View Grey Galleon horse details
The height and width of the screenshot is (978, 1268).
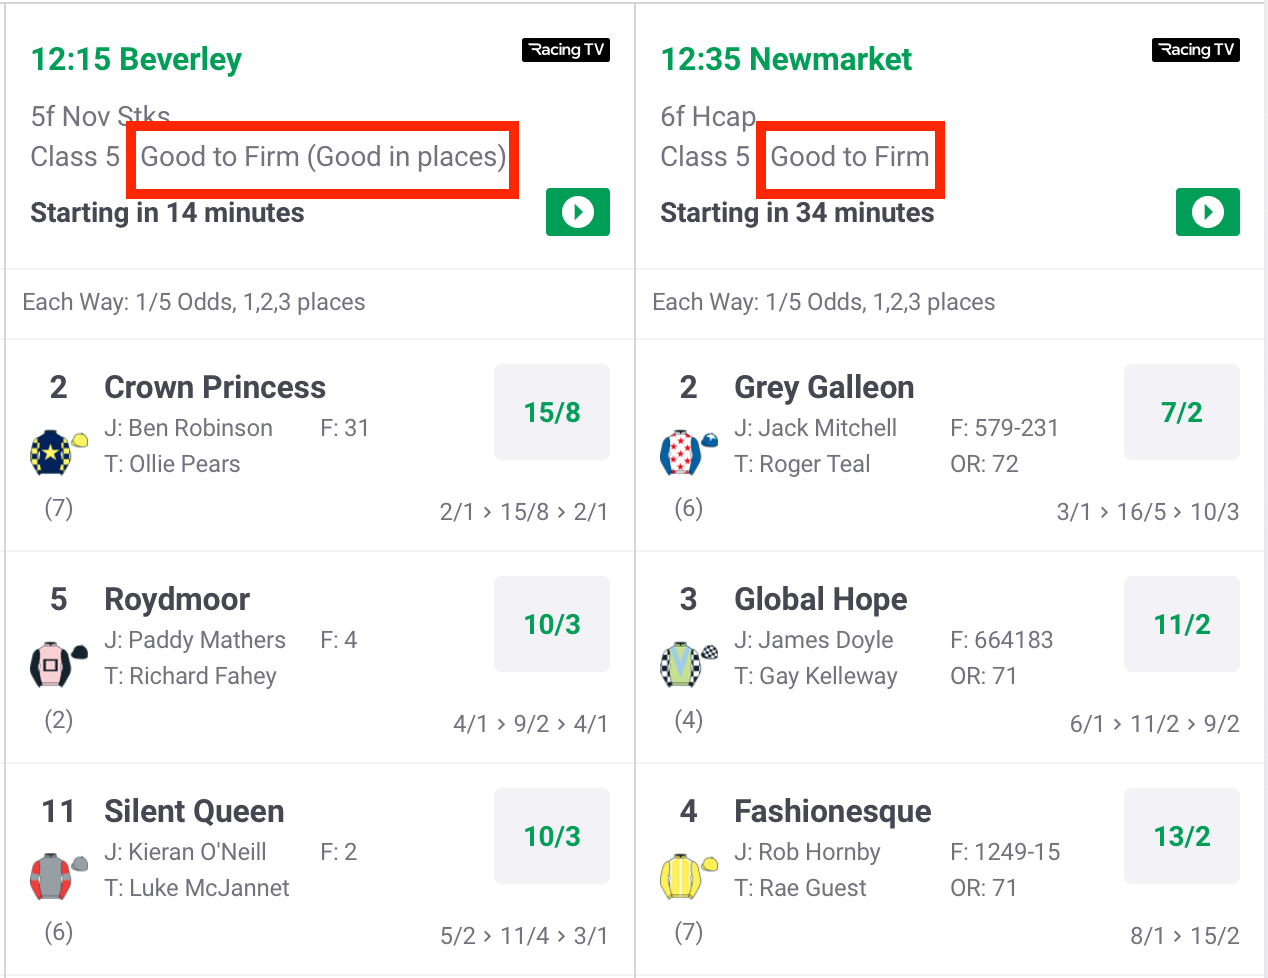(x=824, y=387)
